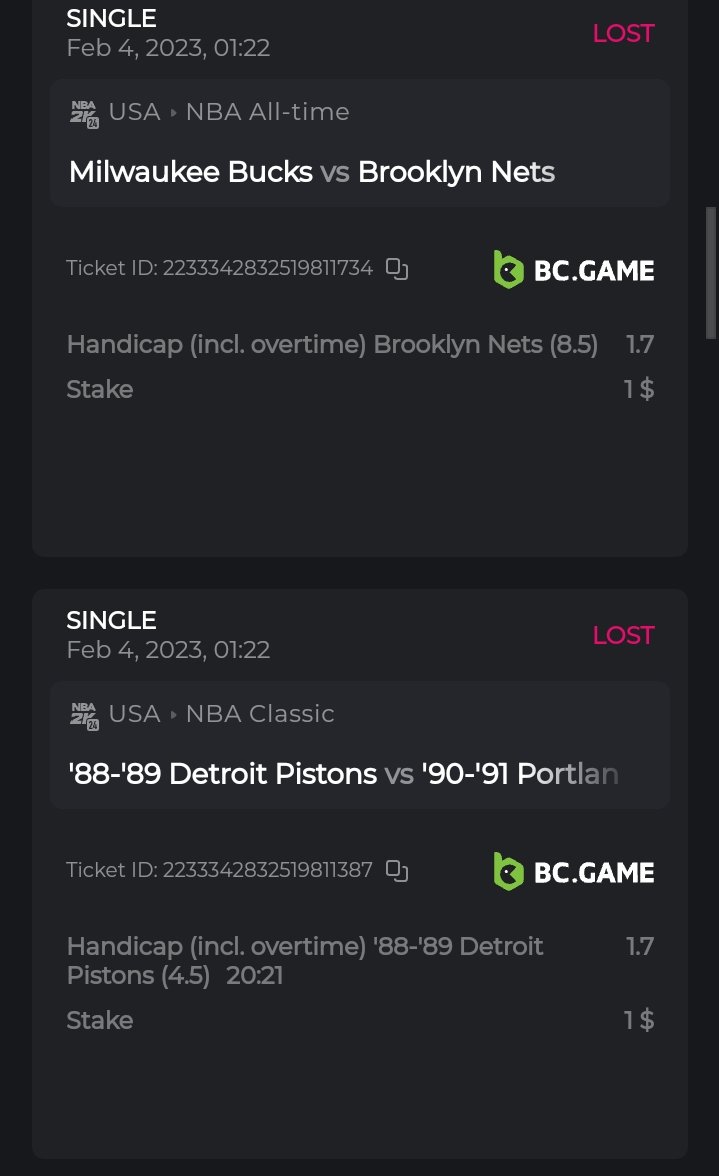Select ticket ID text ending 1387
This screenshot has width=719, height=1176.
point(219,870)
